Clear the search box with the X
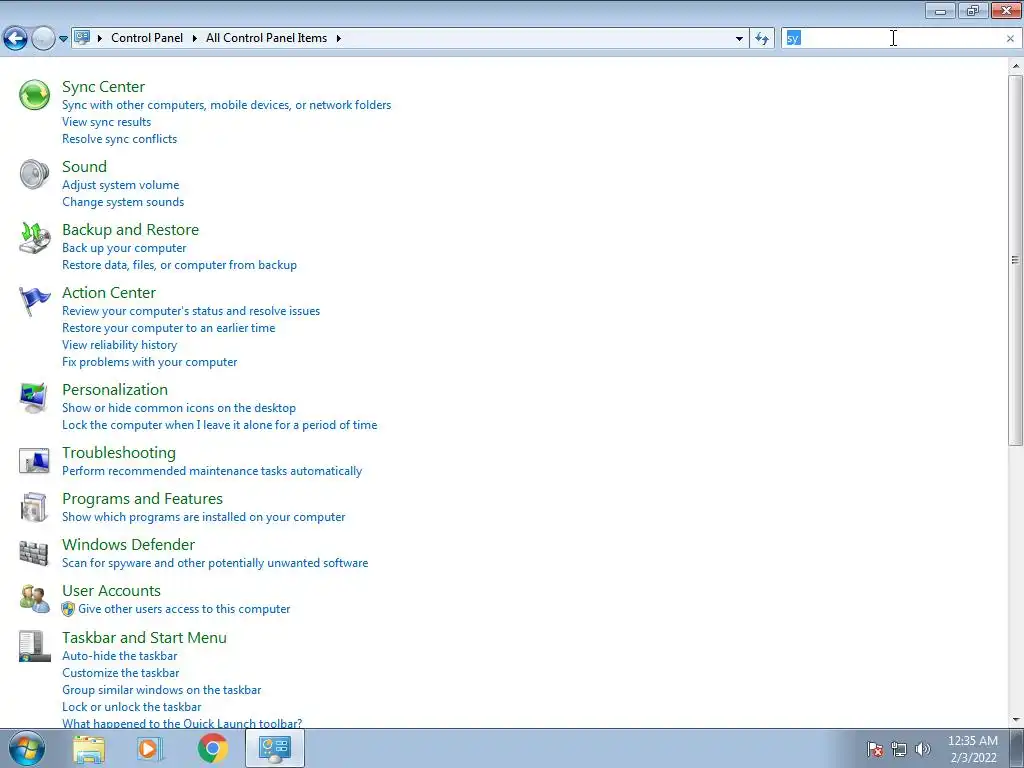1024x768 pixels. point(1010,39)
